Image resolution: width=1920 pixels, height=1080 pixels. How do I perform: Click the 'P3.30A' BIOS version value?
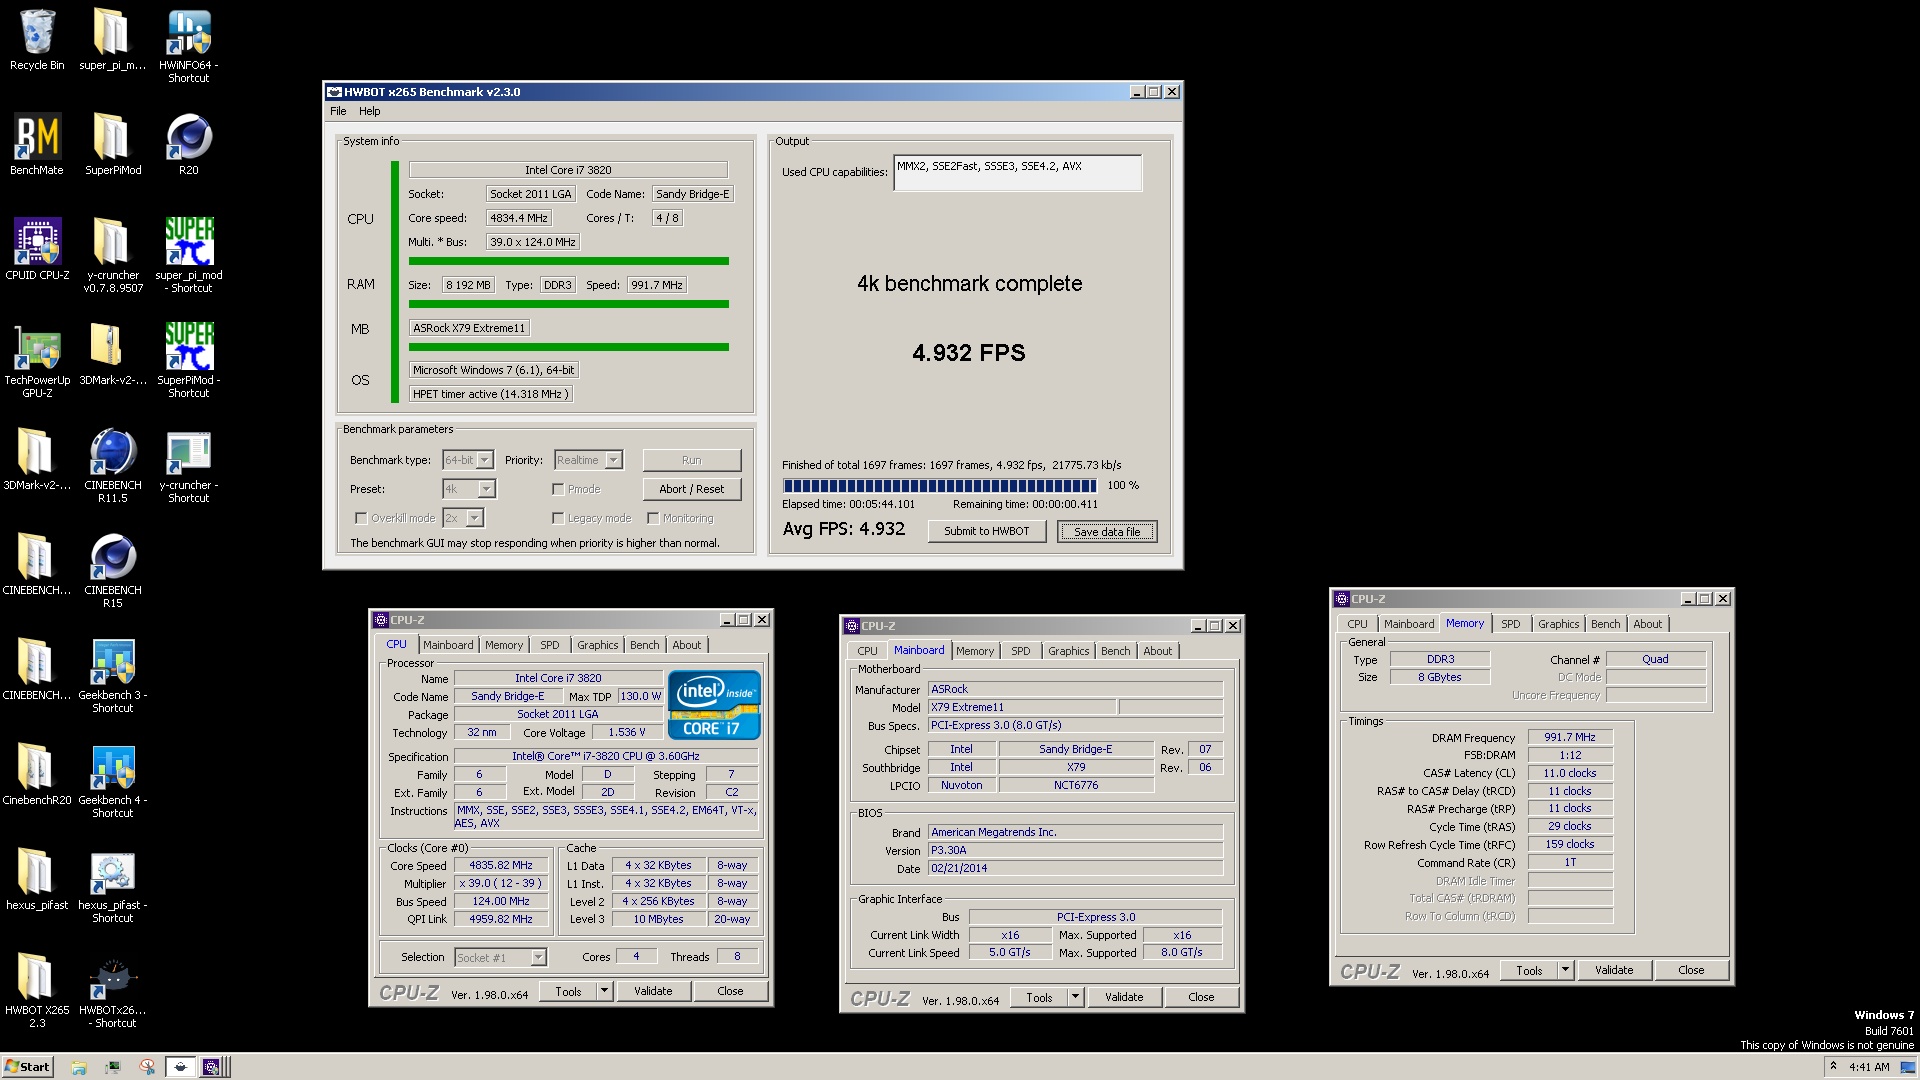click(x=1075, y=850)
